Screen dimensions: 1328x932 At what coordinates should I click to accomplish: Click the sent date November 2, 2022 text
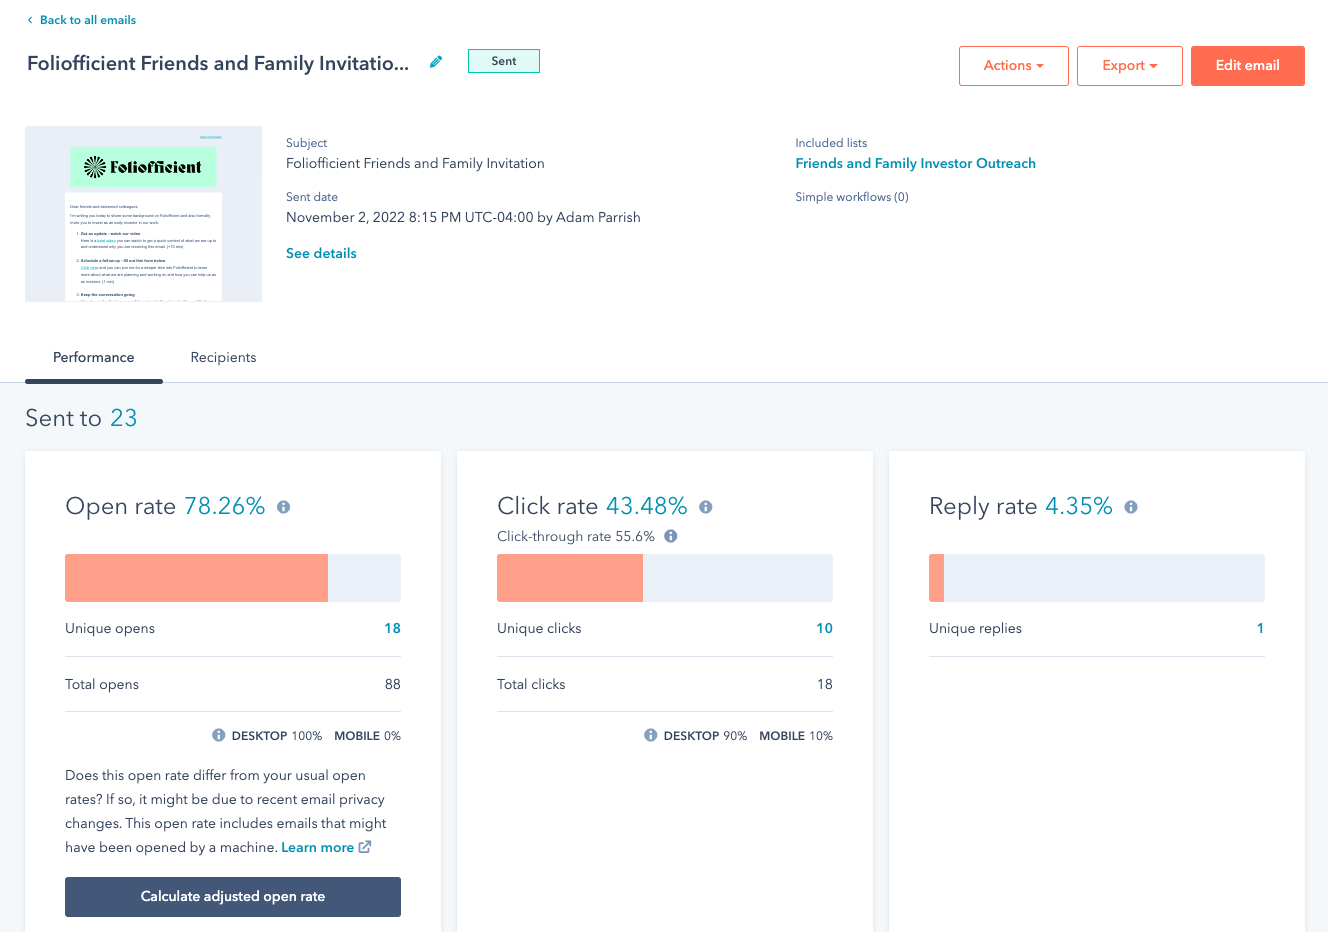tap(463, 217)
